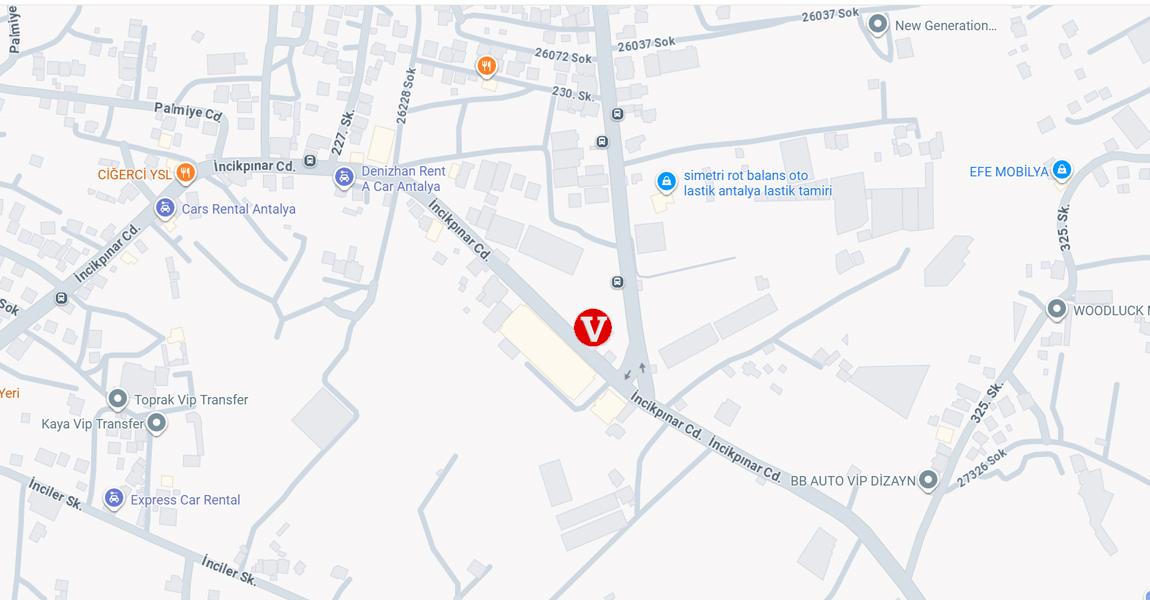1150x600 pixels.
Task: Select the bus stop near the 230. Sk. junction
Action: 618,114
